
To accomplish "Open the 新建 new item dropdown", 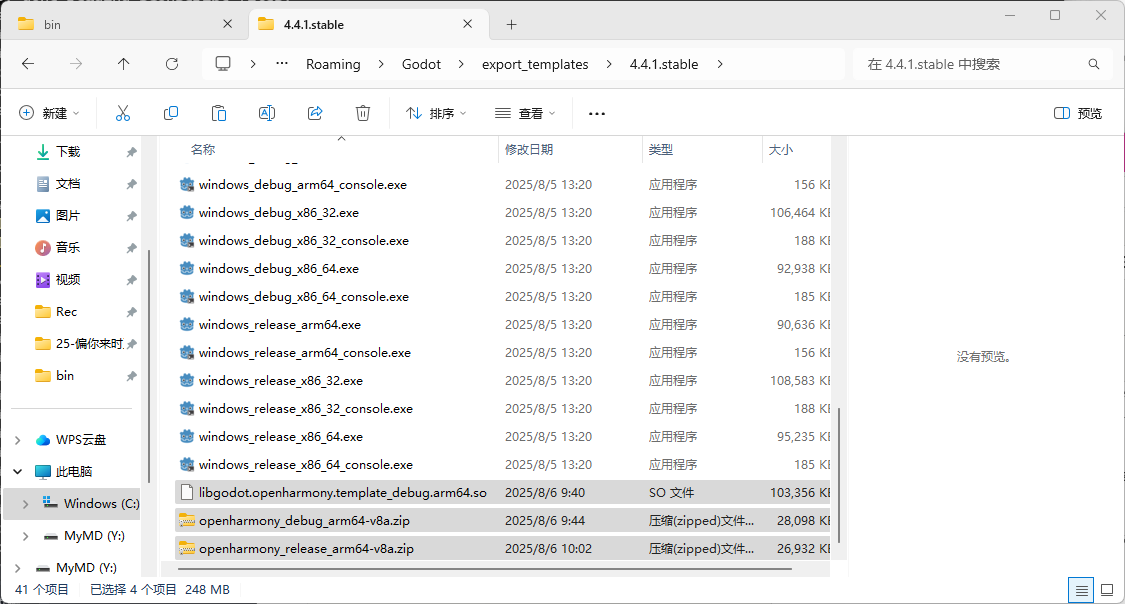I will coord(49,113).
